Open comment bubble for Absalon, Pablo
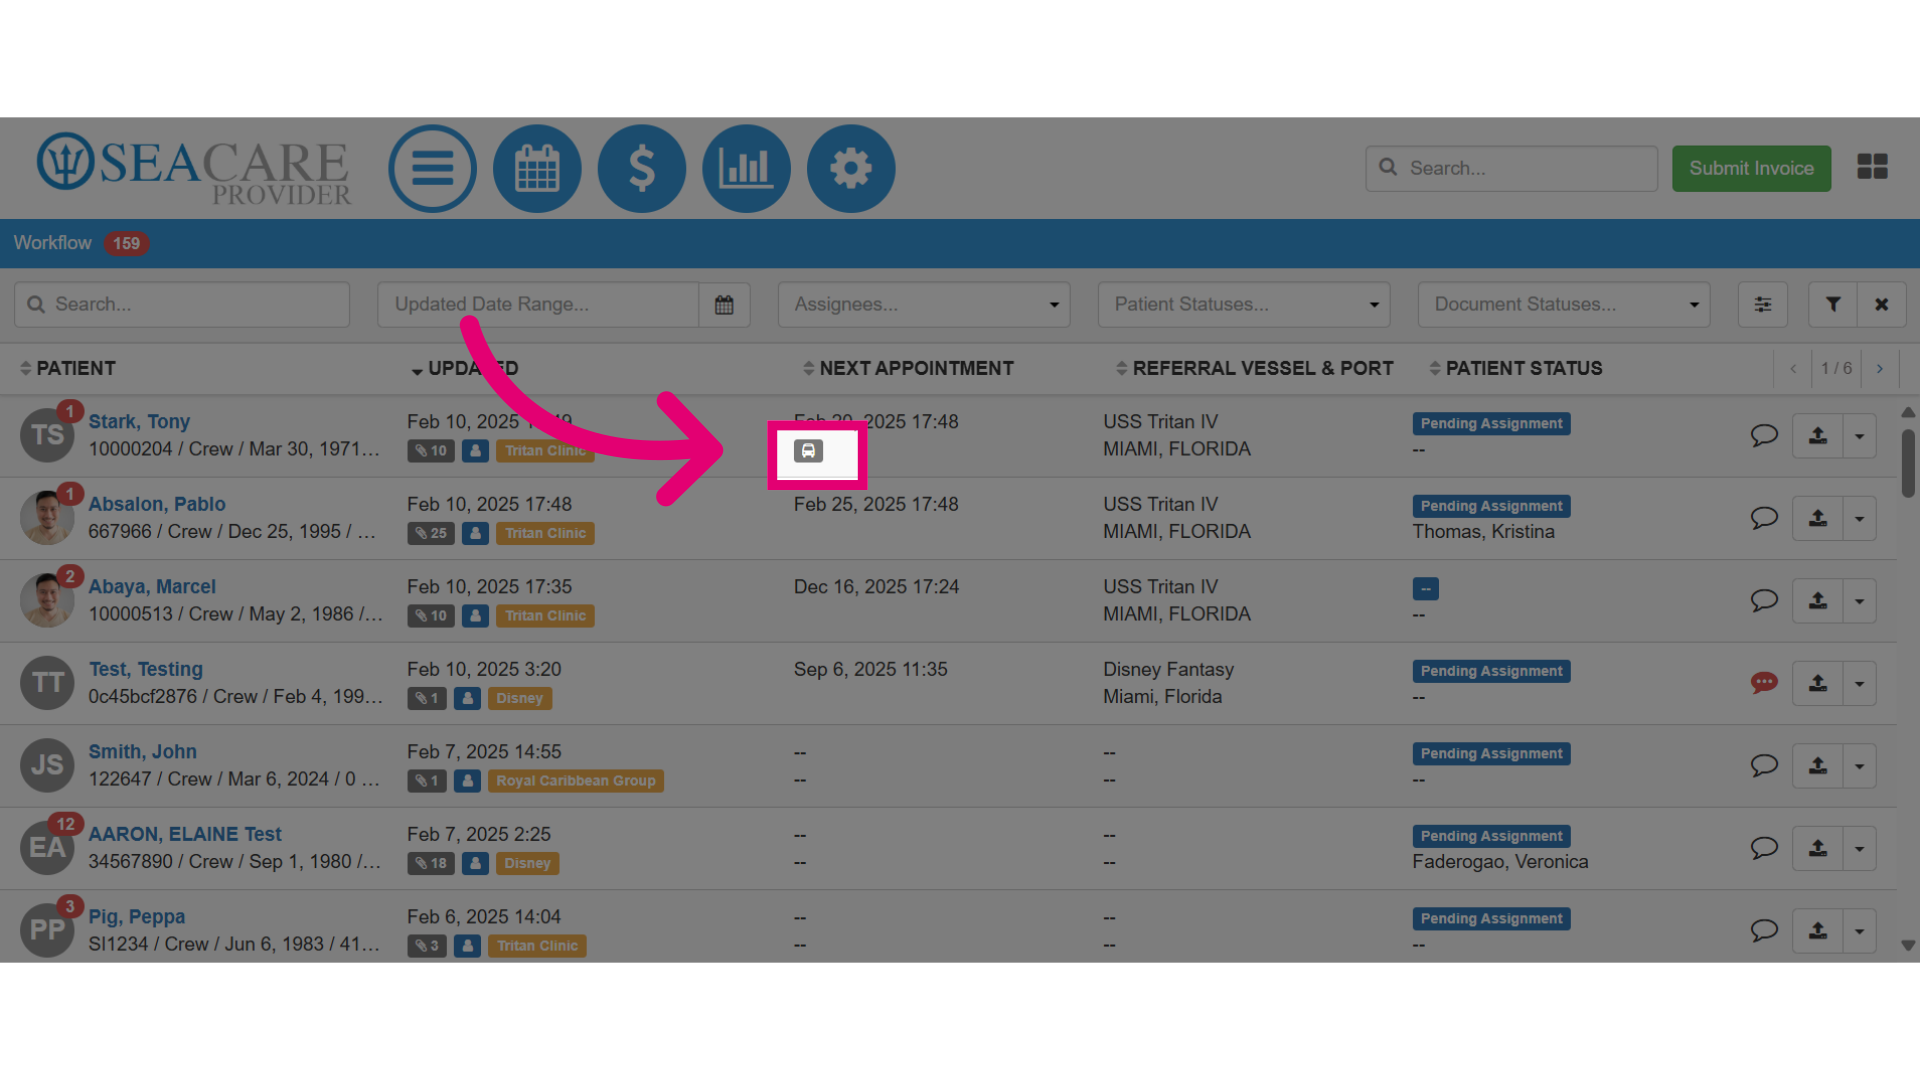 1764,518
